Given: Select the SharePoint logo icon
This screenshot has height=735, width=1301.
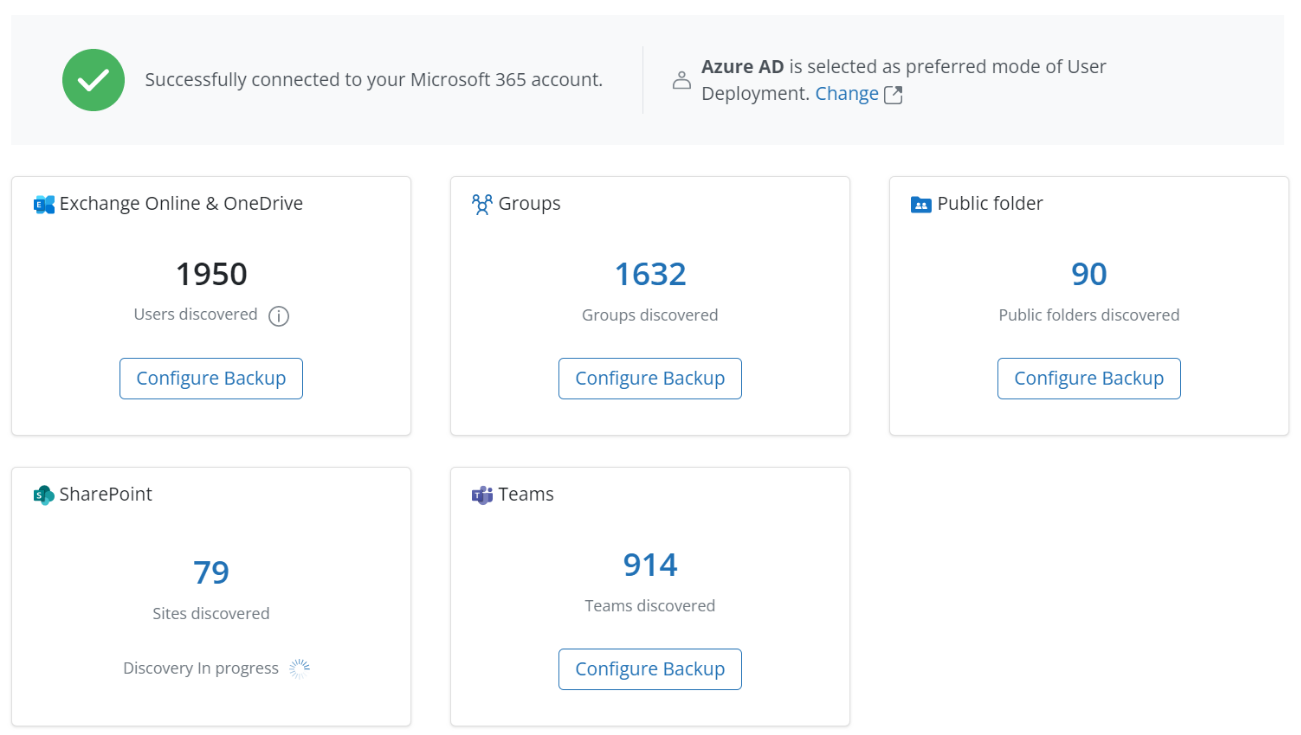Looking at the screenshot, I should point(44,495).
